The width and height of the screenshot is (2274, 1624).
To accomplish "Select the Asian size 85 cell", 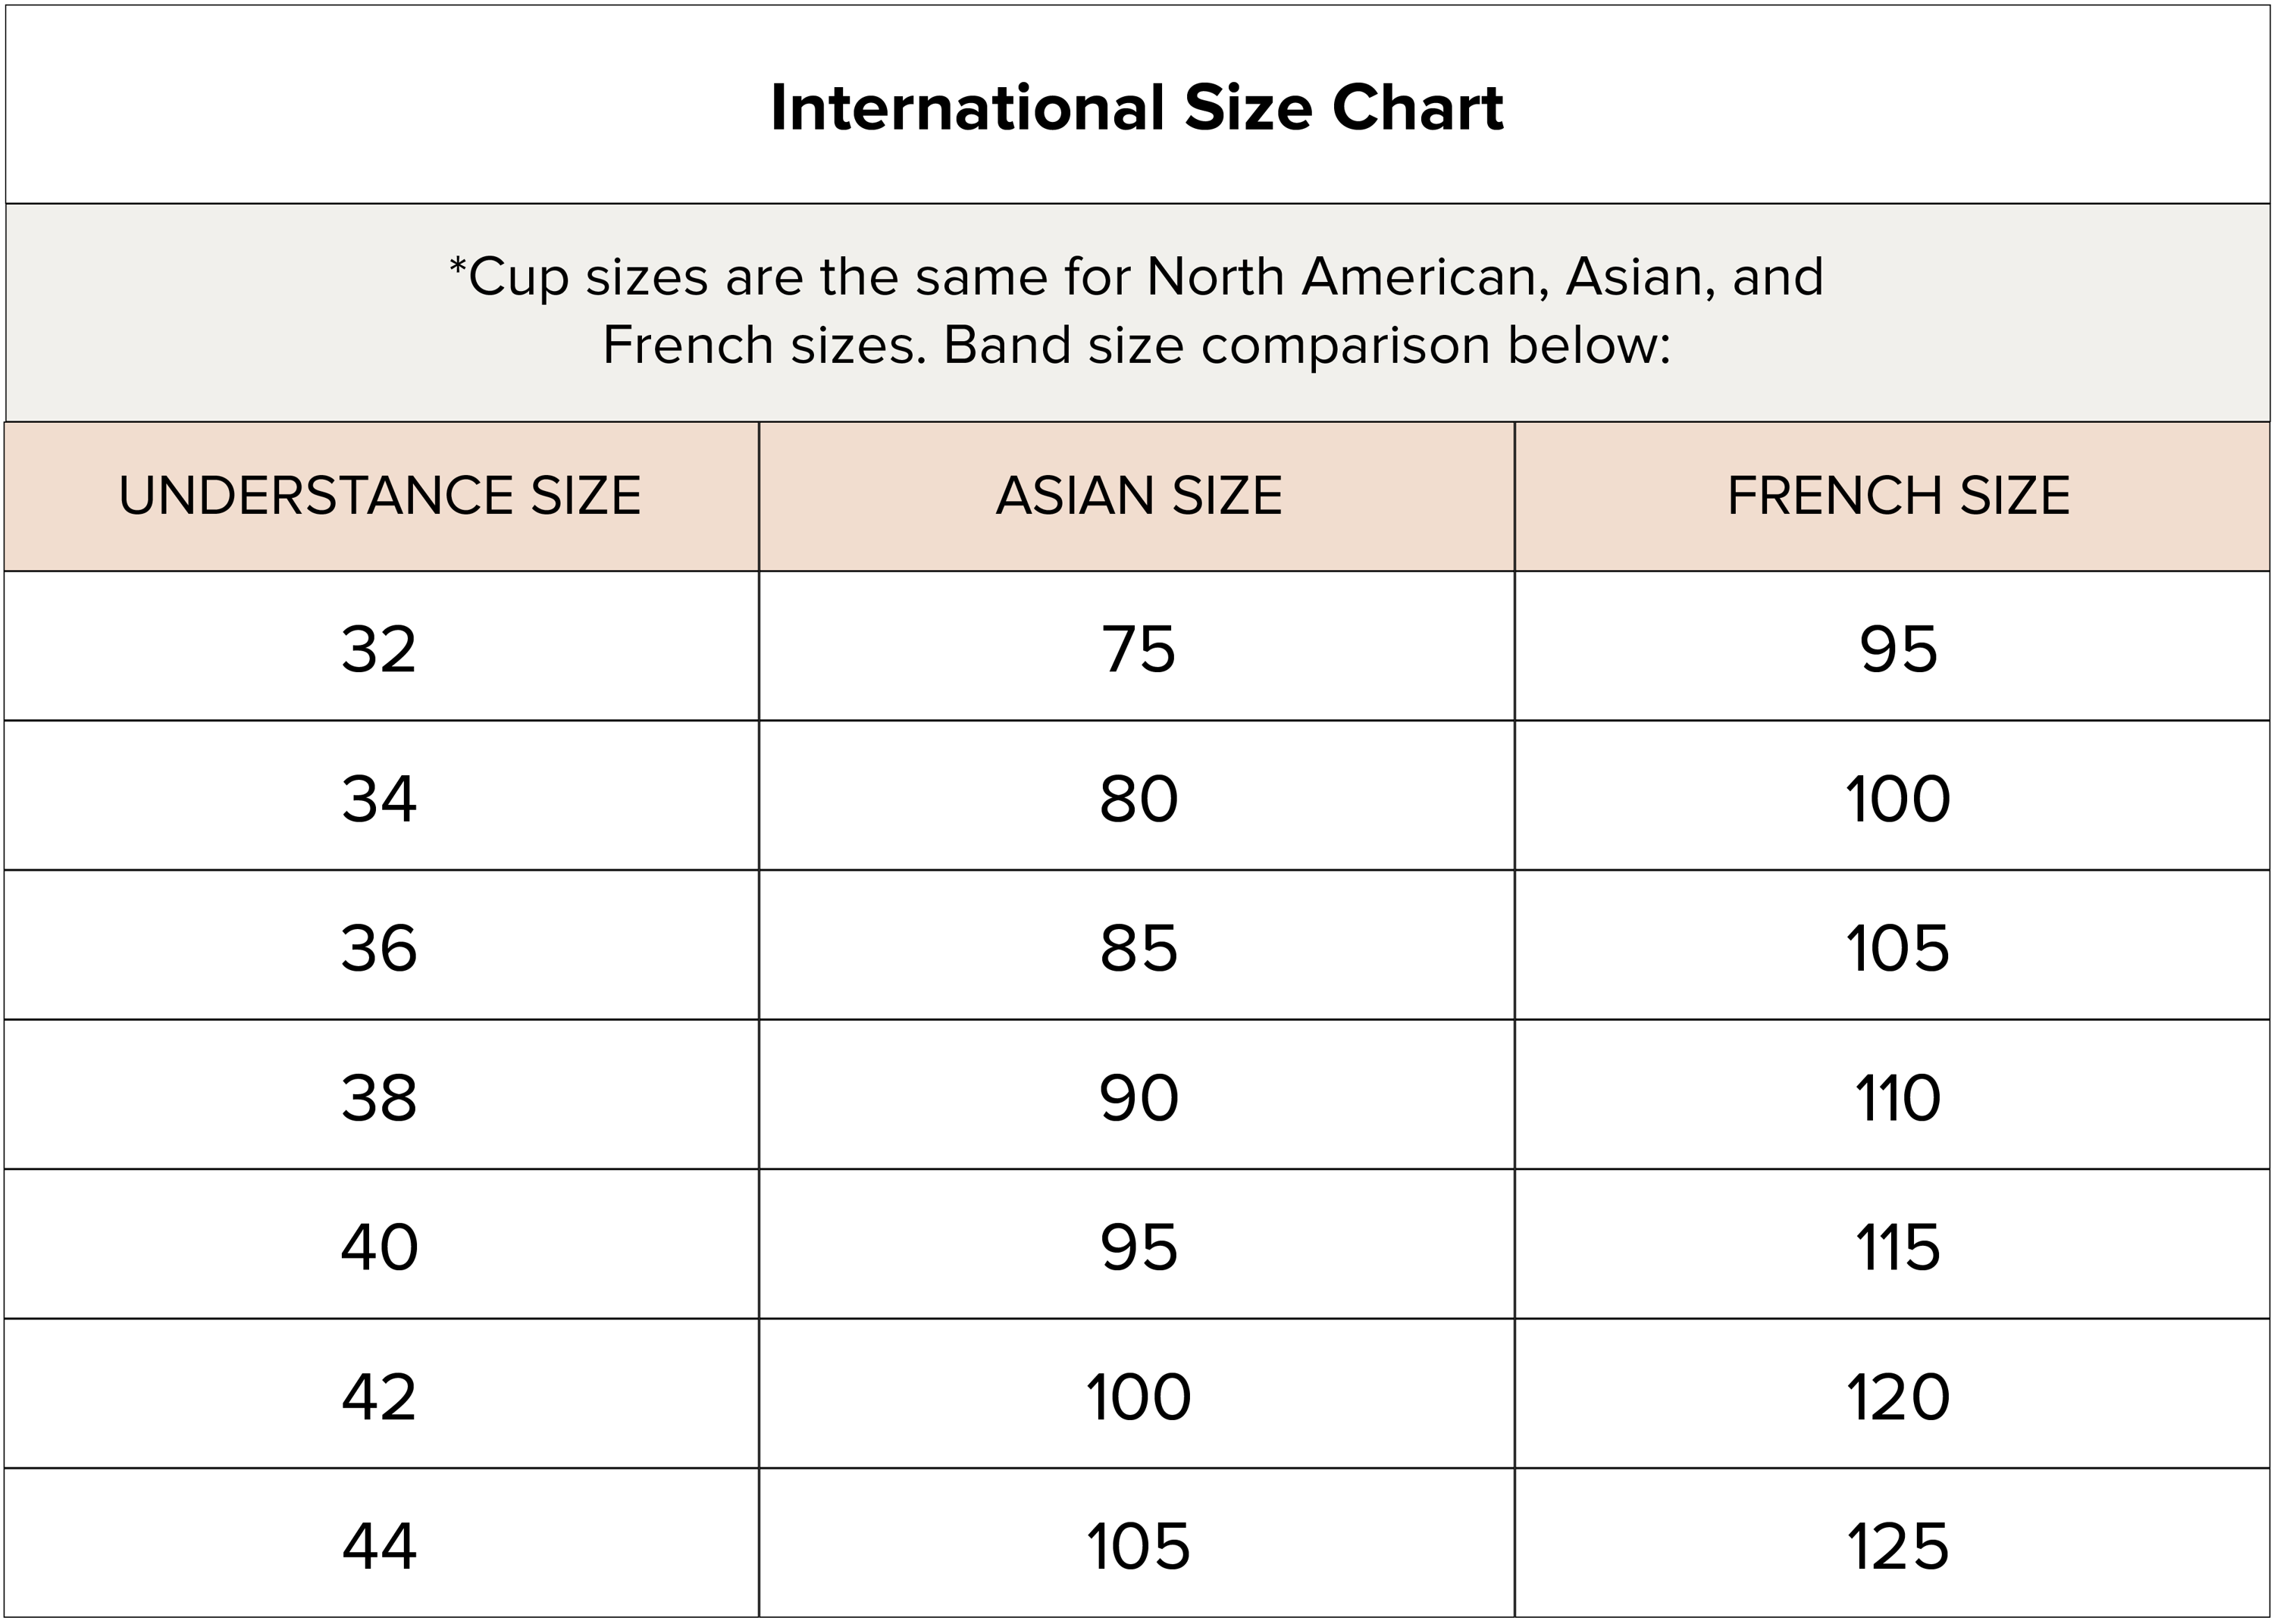I will [x=1137, y=945].
